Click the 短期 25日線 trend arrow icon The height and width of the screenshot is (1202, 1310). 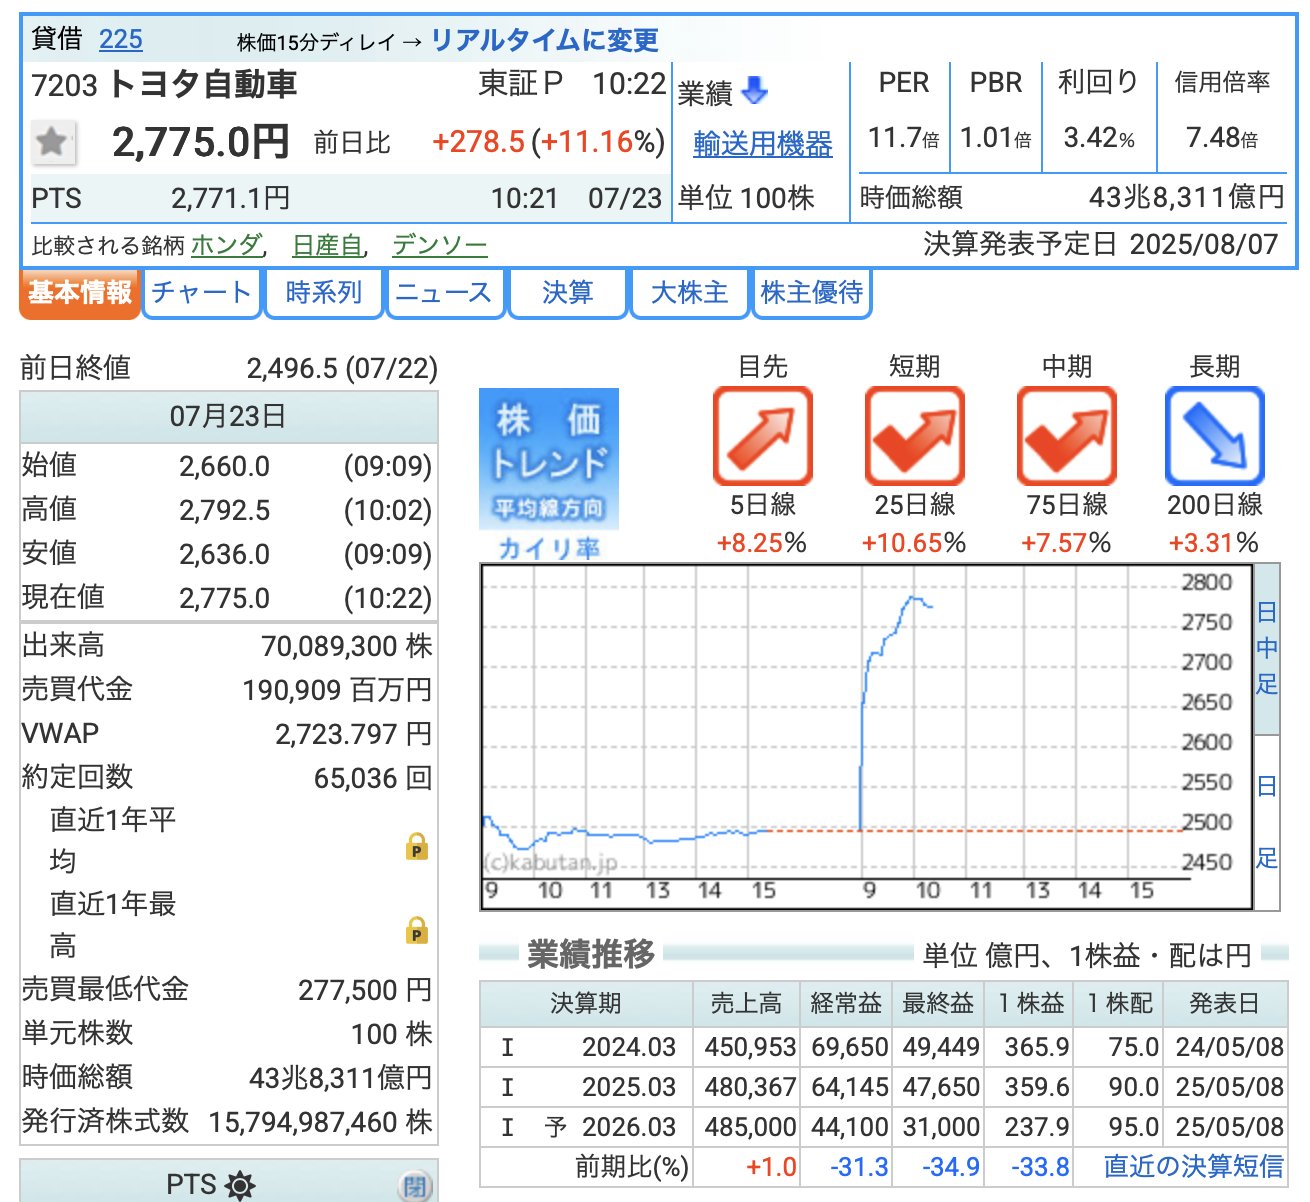pyautogui.click(x=914, y=436)
